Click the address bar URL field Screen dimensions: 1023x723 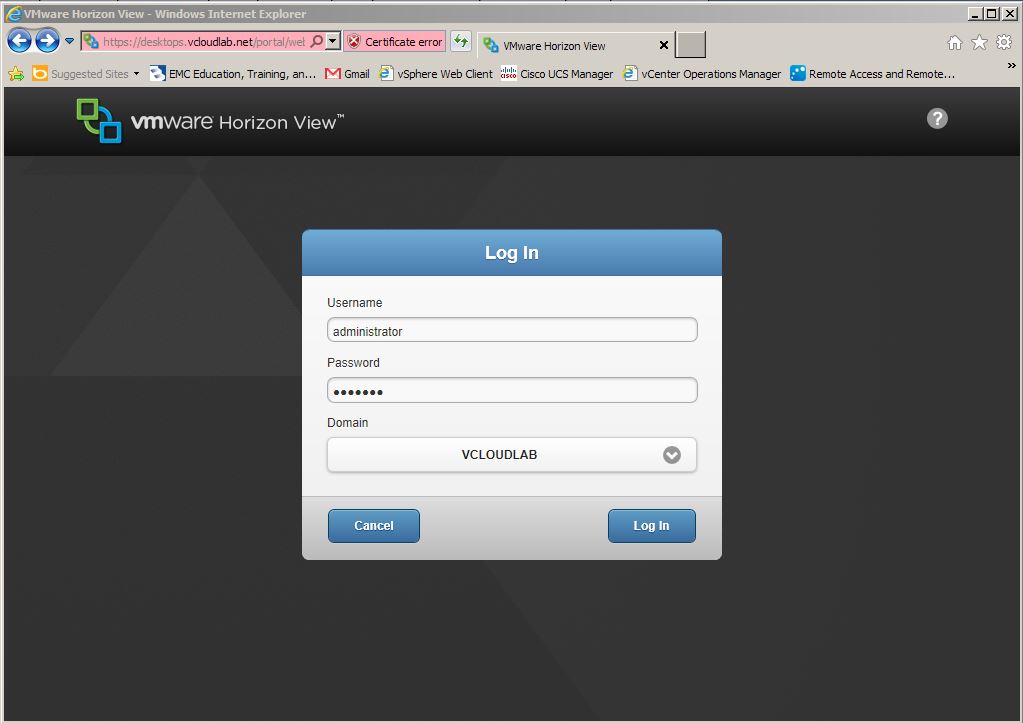[204, 42]
